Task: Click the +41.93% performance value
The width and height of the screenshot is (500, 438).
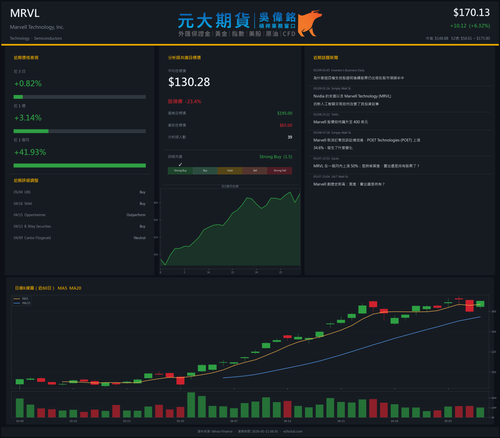Action: [30, 152]
